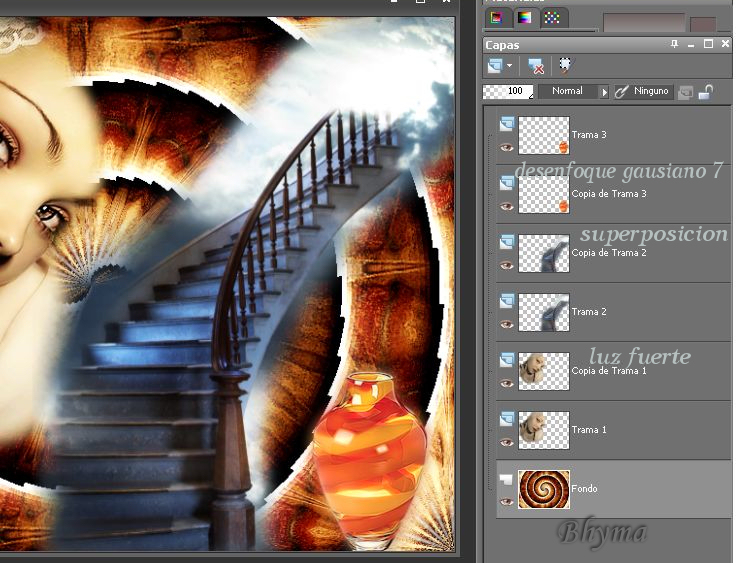Image resolution: width=736 pixels, height=563 pixels.
Task: Hide the Copia de Trama 2 layer
Action: (x=506, y=266)
